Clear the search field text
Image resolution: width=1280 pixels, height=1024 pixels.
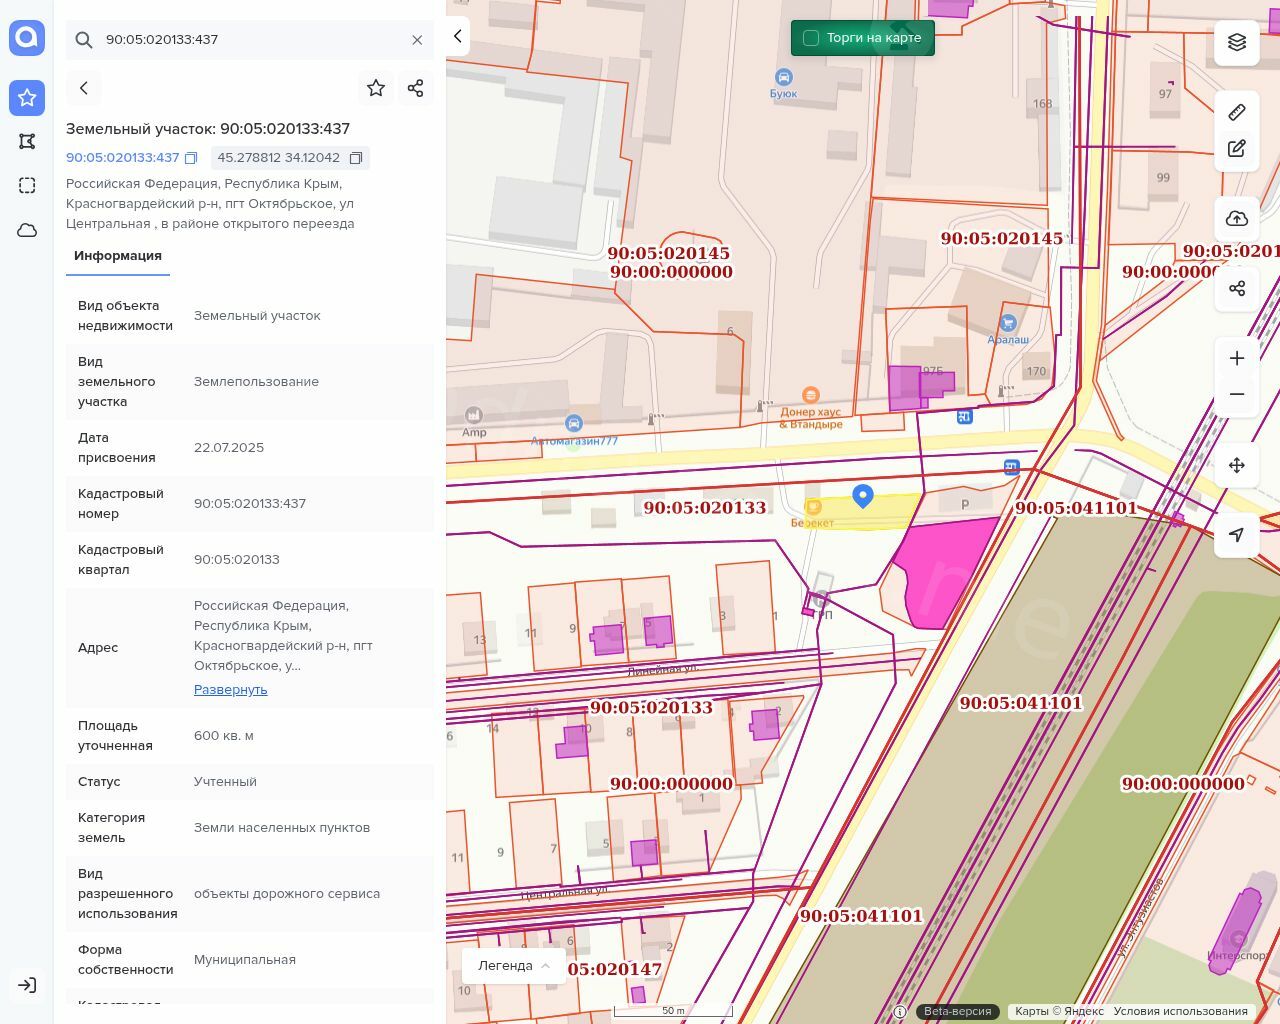coord(417,40)
